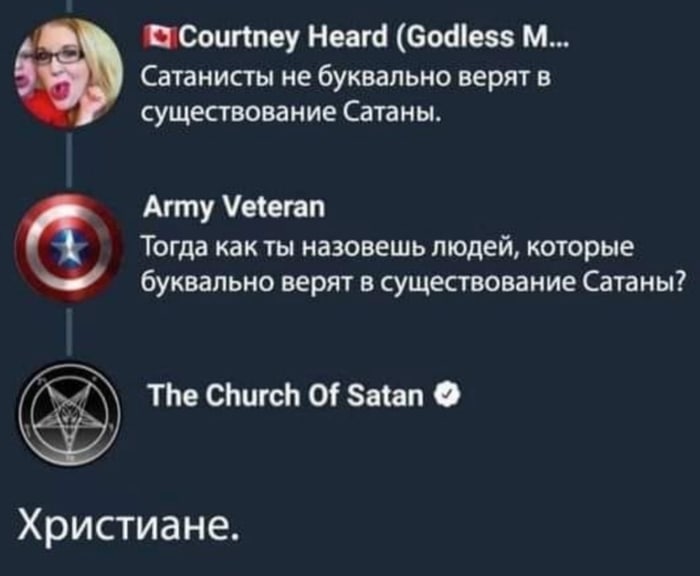Click the line буквально верят в существование Сатаны?
This screenshot has width=700, height=576.
click(x=413, y=281)
